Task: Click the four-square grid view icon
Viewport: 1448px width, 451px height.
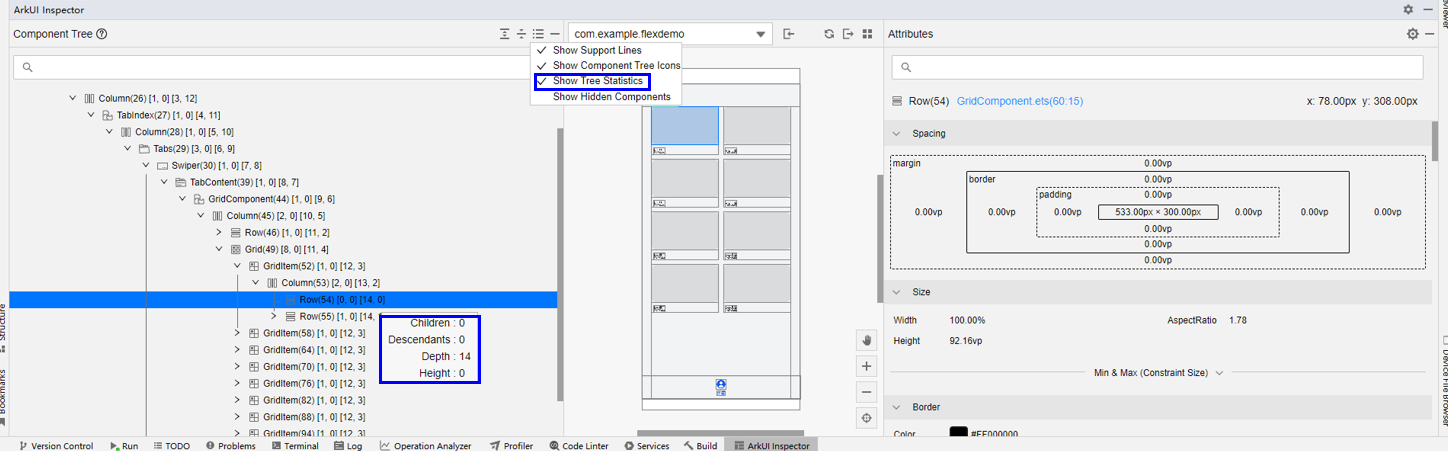Action: pyautogui.click(x=867, y=34)
